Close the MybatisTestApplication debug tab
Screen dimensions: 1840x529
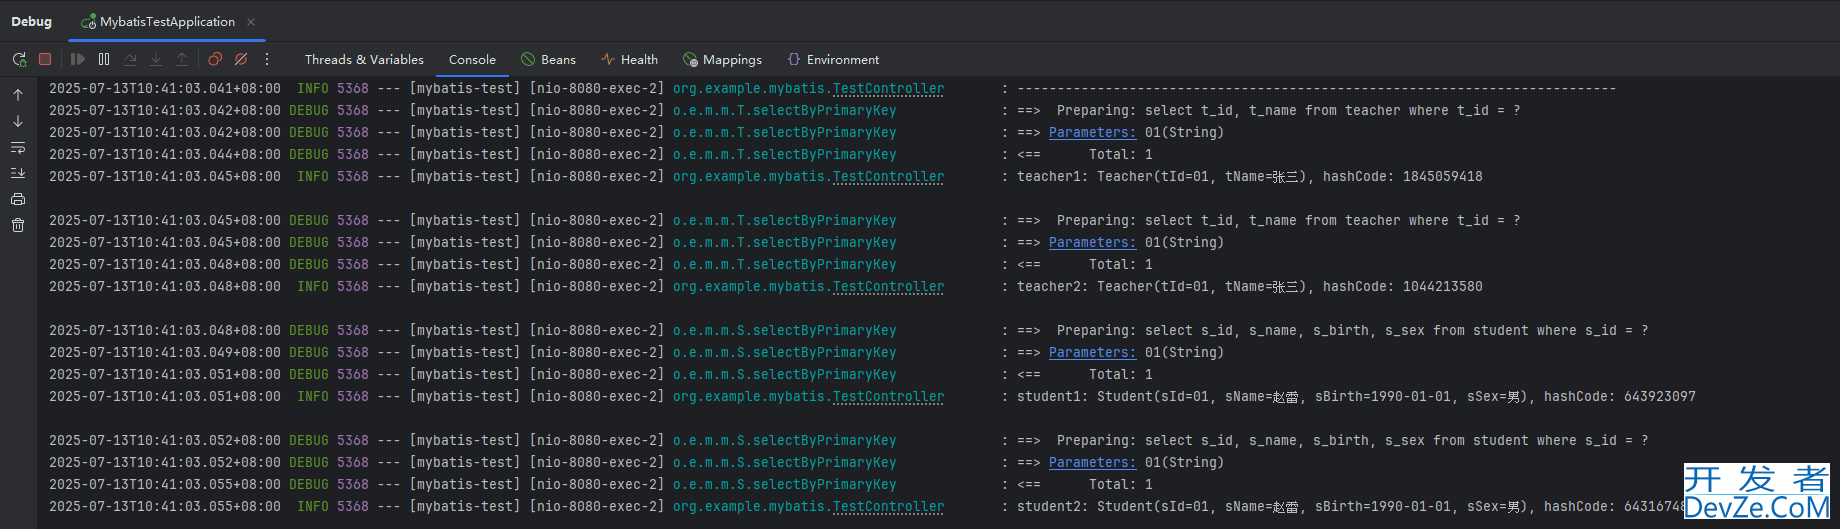[251, 22]
